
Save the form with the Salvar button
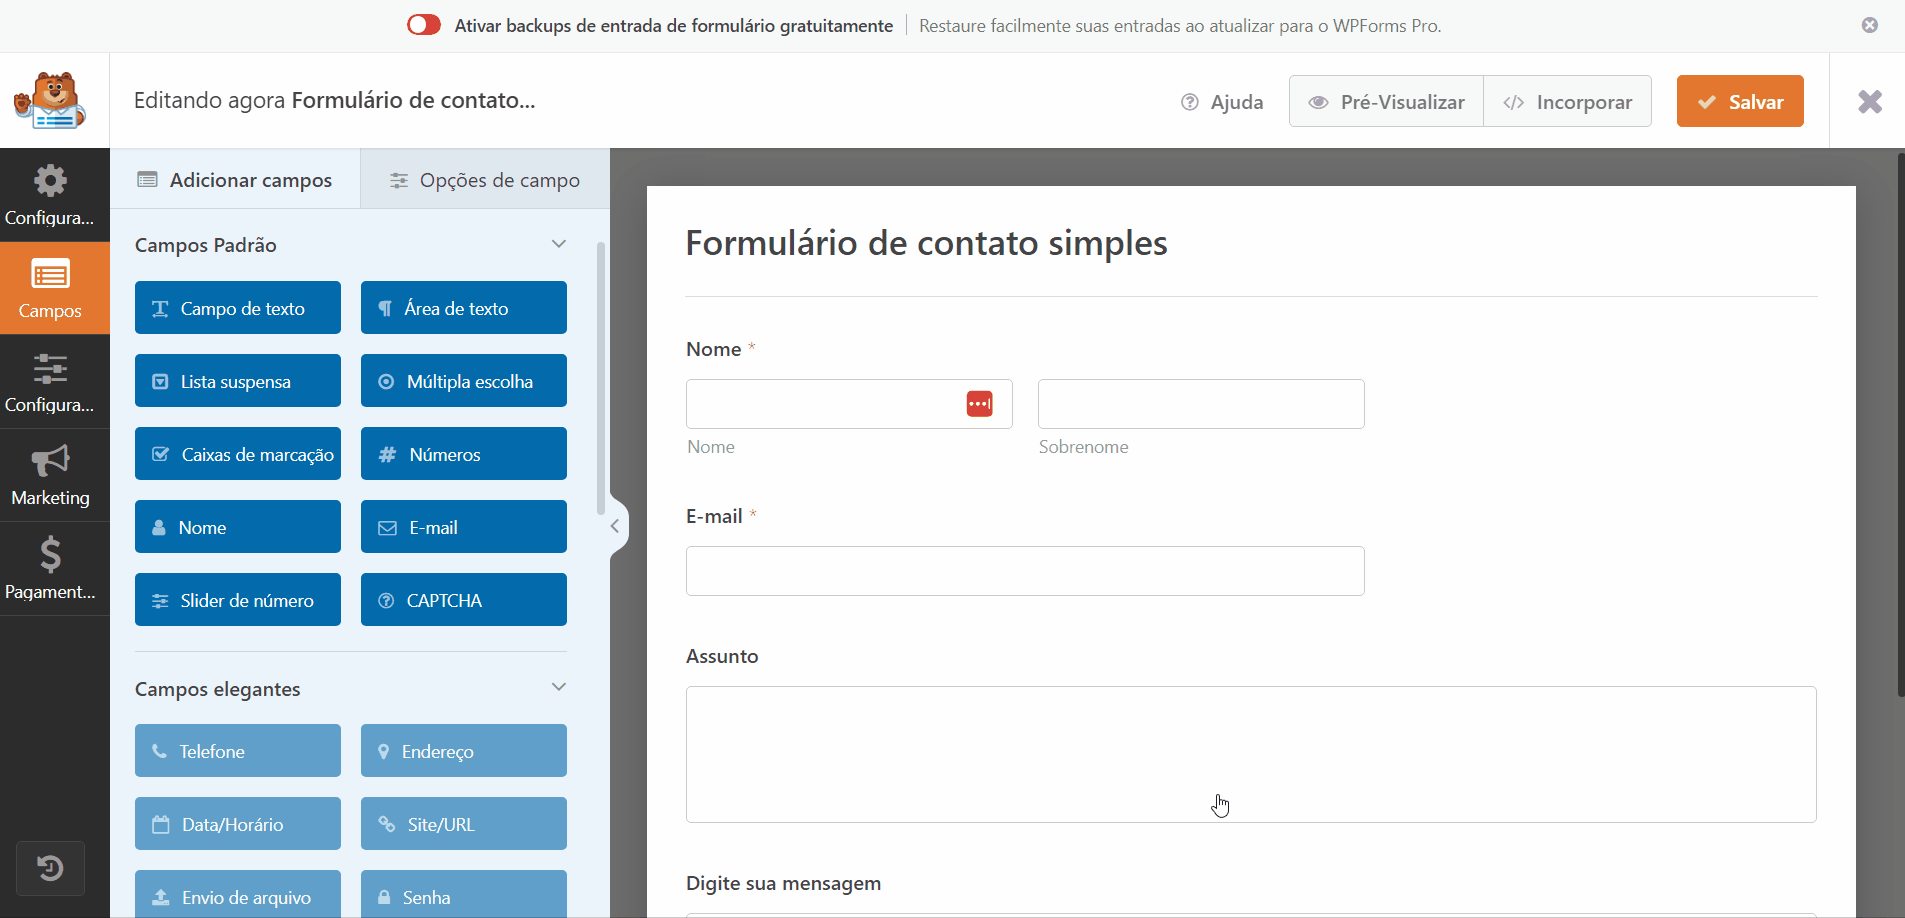click(1739, 101)
